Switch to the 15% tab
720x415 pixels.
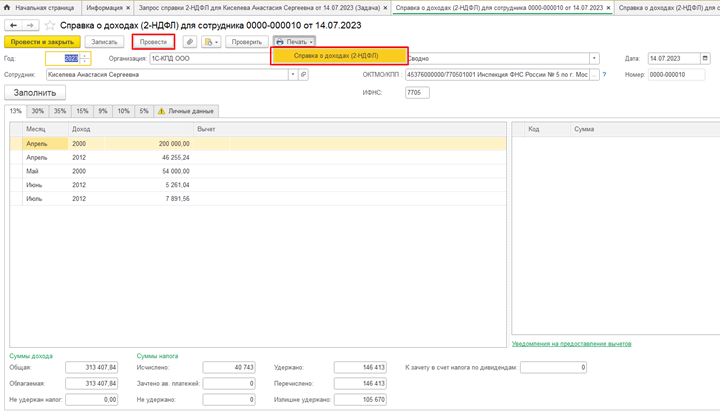(x=82, y=111)
